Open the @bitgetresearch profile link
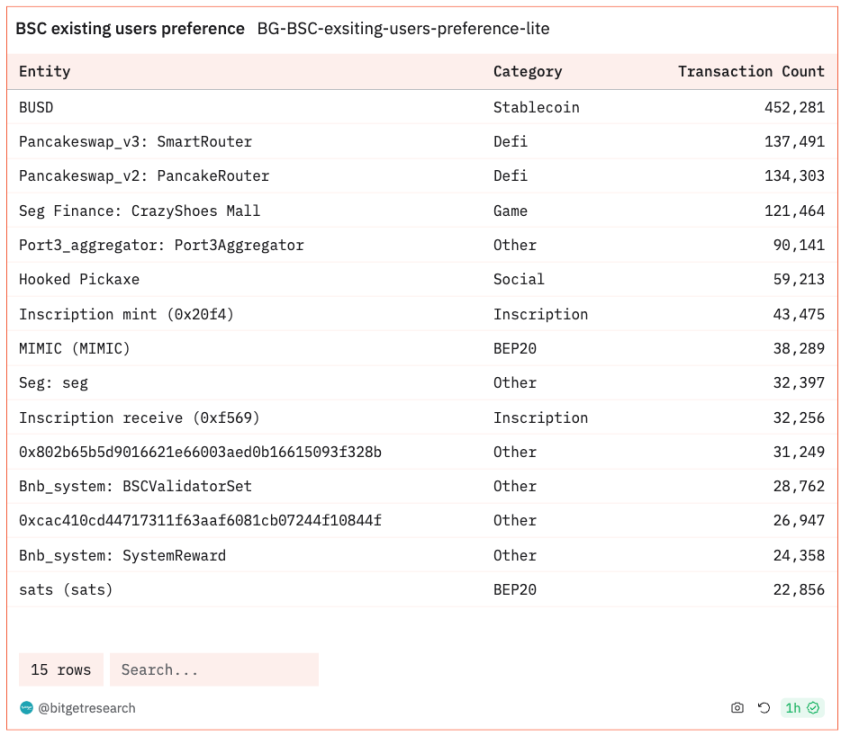This screenshot has width=850, height=736. (86, 708)
